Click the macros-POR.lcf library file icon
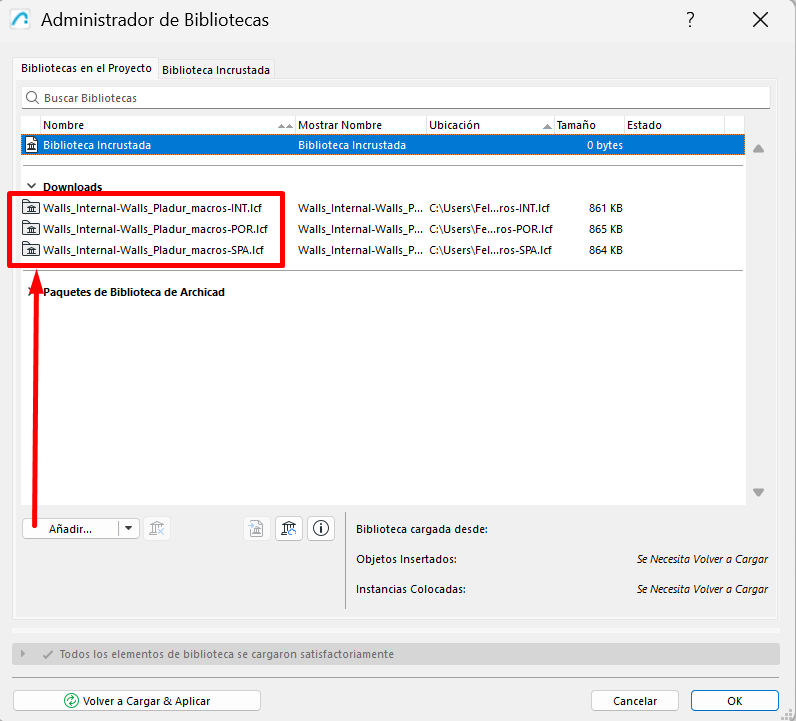This screenshot has width=796, height=721. click(x=31, y=229)
